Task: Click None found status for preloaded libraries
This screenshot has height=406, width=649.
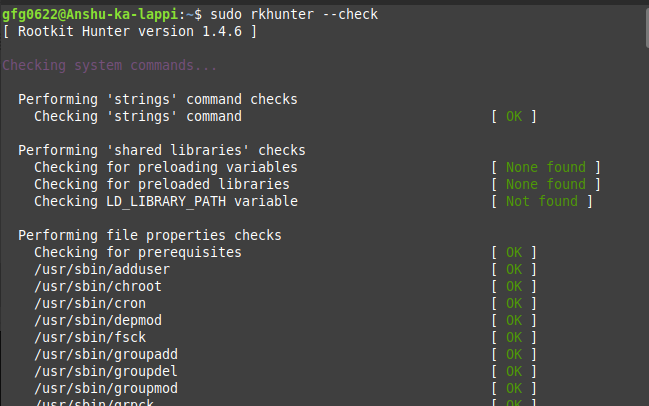Action: (x=545, y=184)
